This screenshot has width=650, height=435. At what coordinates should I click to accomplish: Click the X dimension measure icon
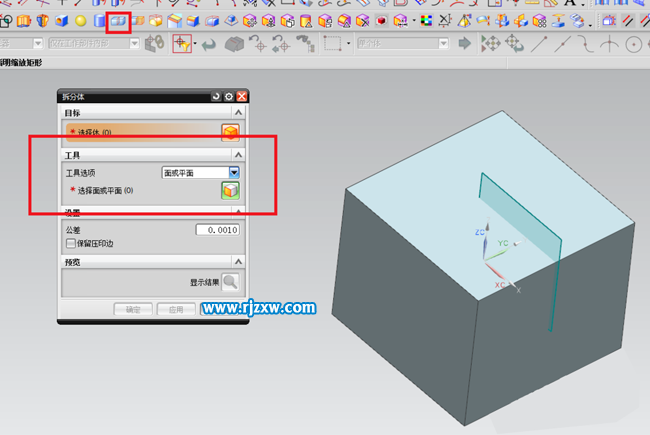tap(445, 20)
